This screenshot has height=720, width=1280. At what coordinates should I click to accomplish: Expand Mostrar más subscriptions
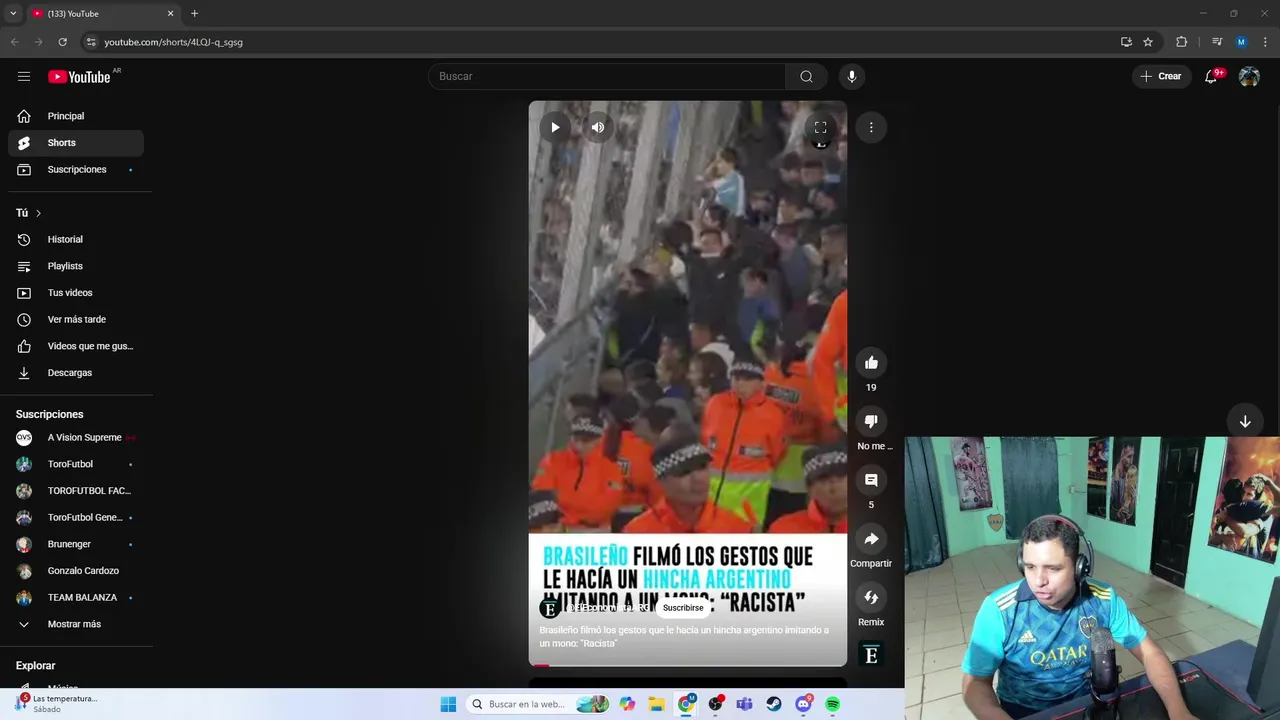[76, 624]
